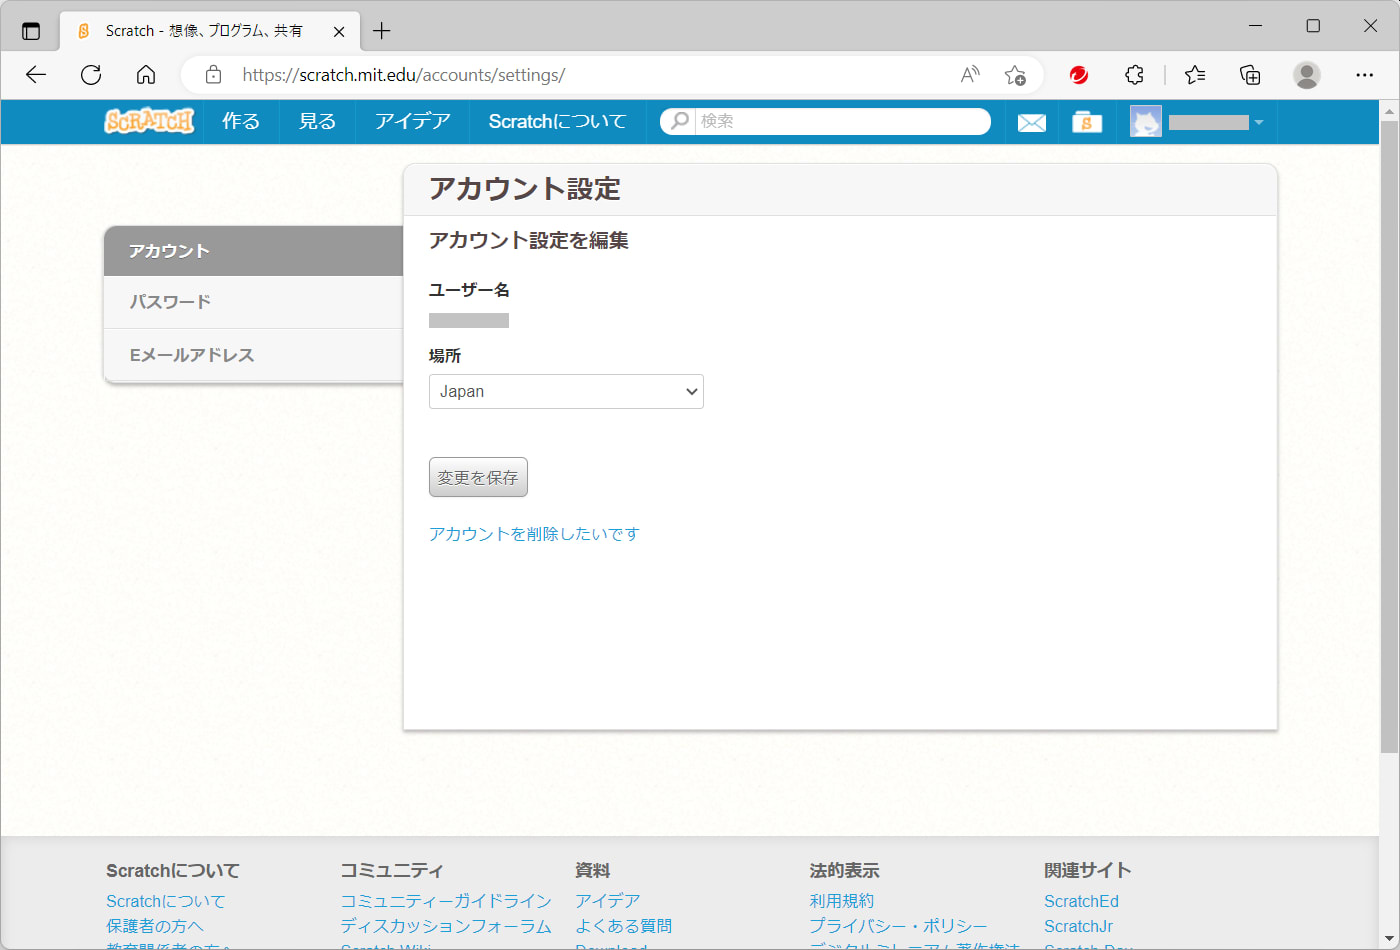Open the アイデア navigation item
The height and width of the screenshot is (950, 1400).
pos(412,121)
